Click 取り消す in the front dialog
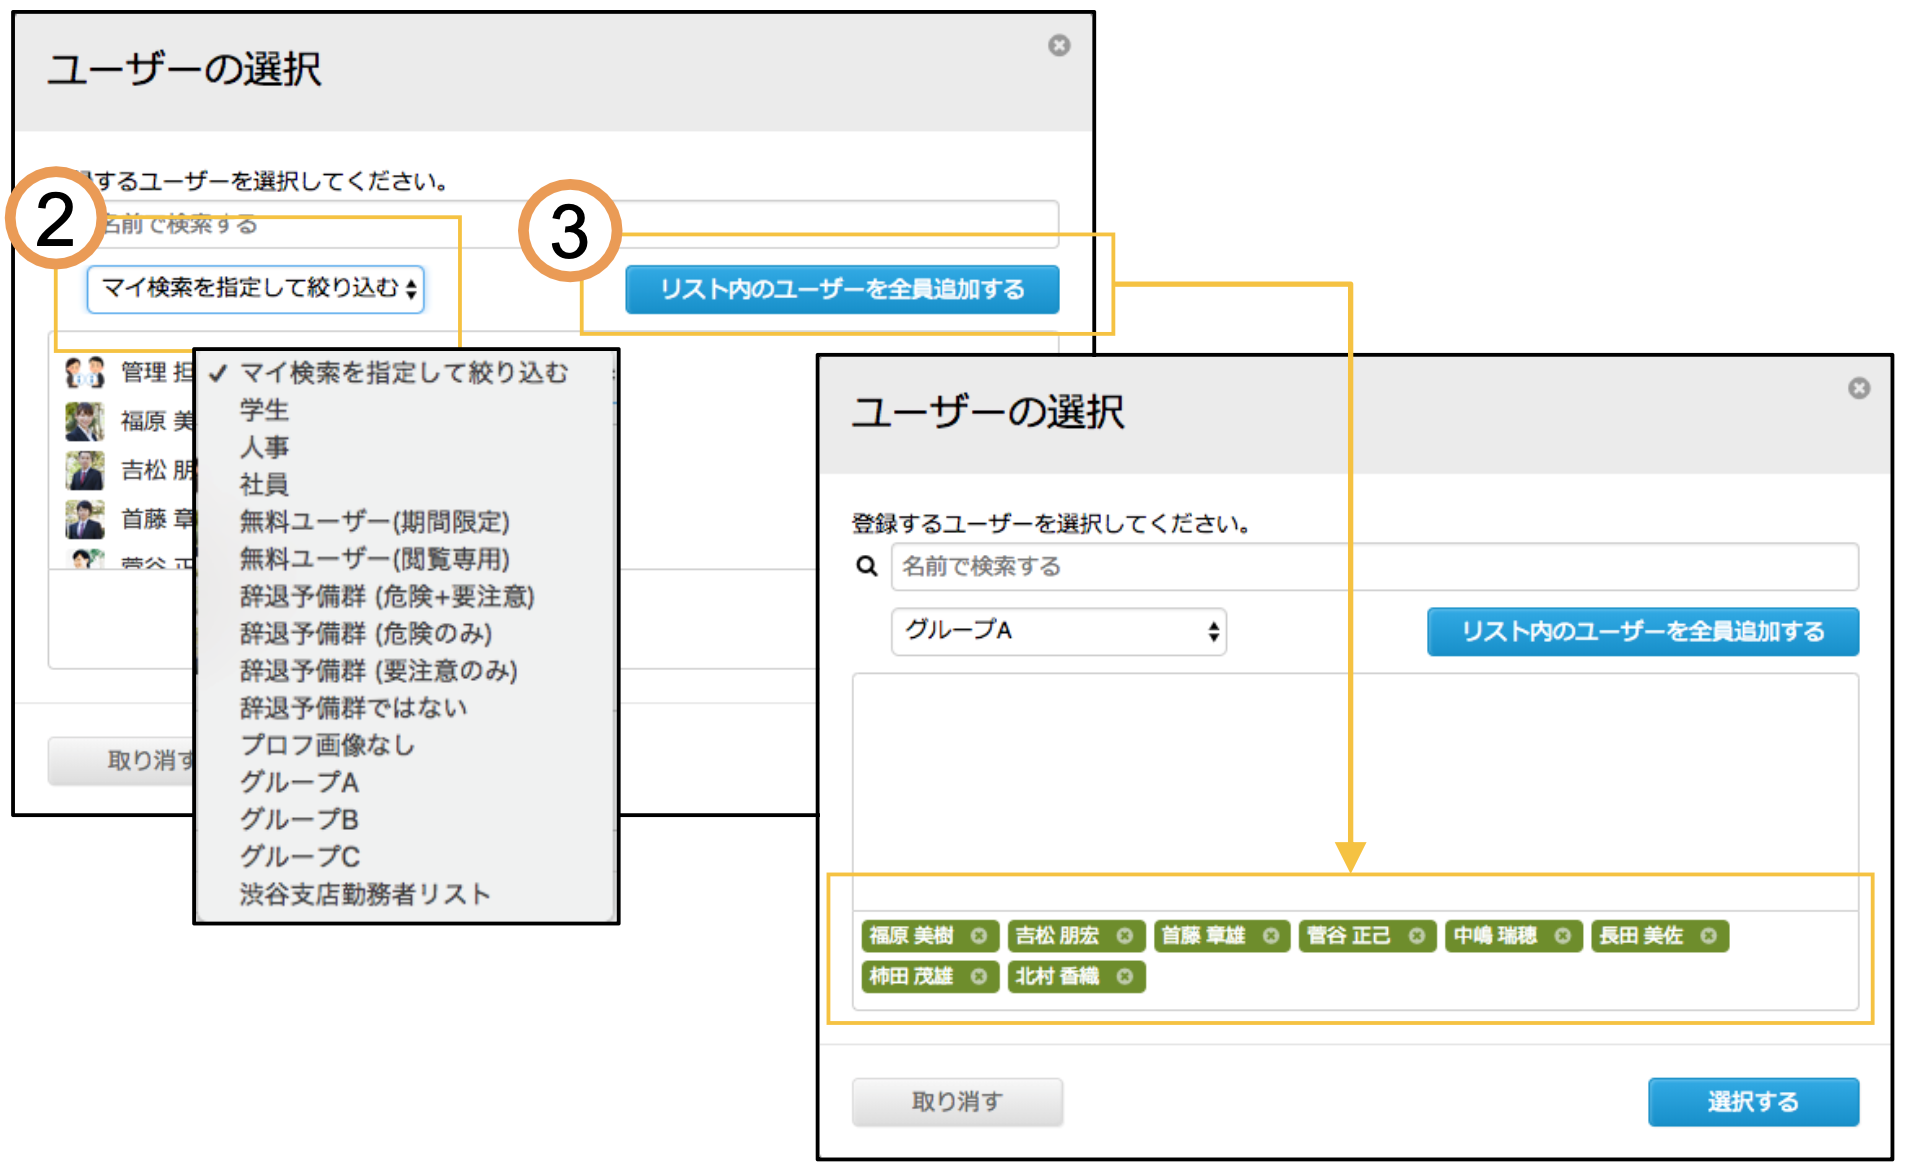This screenshot has width=1908, height=1174. 957,1102
